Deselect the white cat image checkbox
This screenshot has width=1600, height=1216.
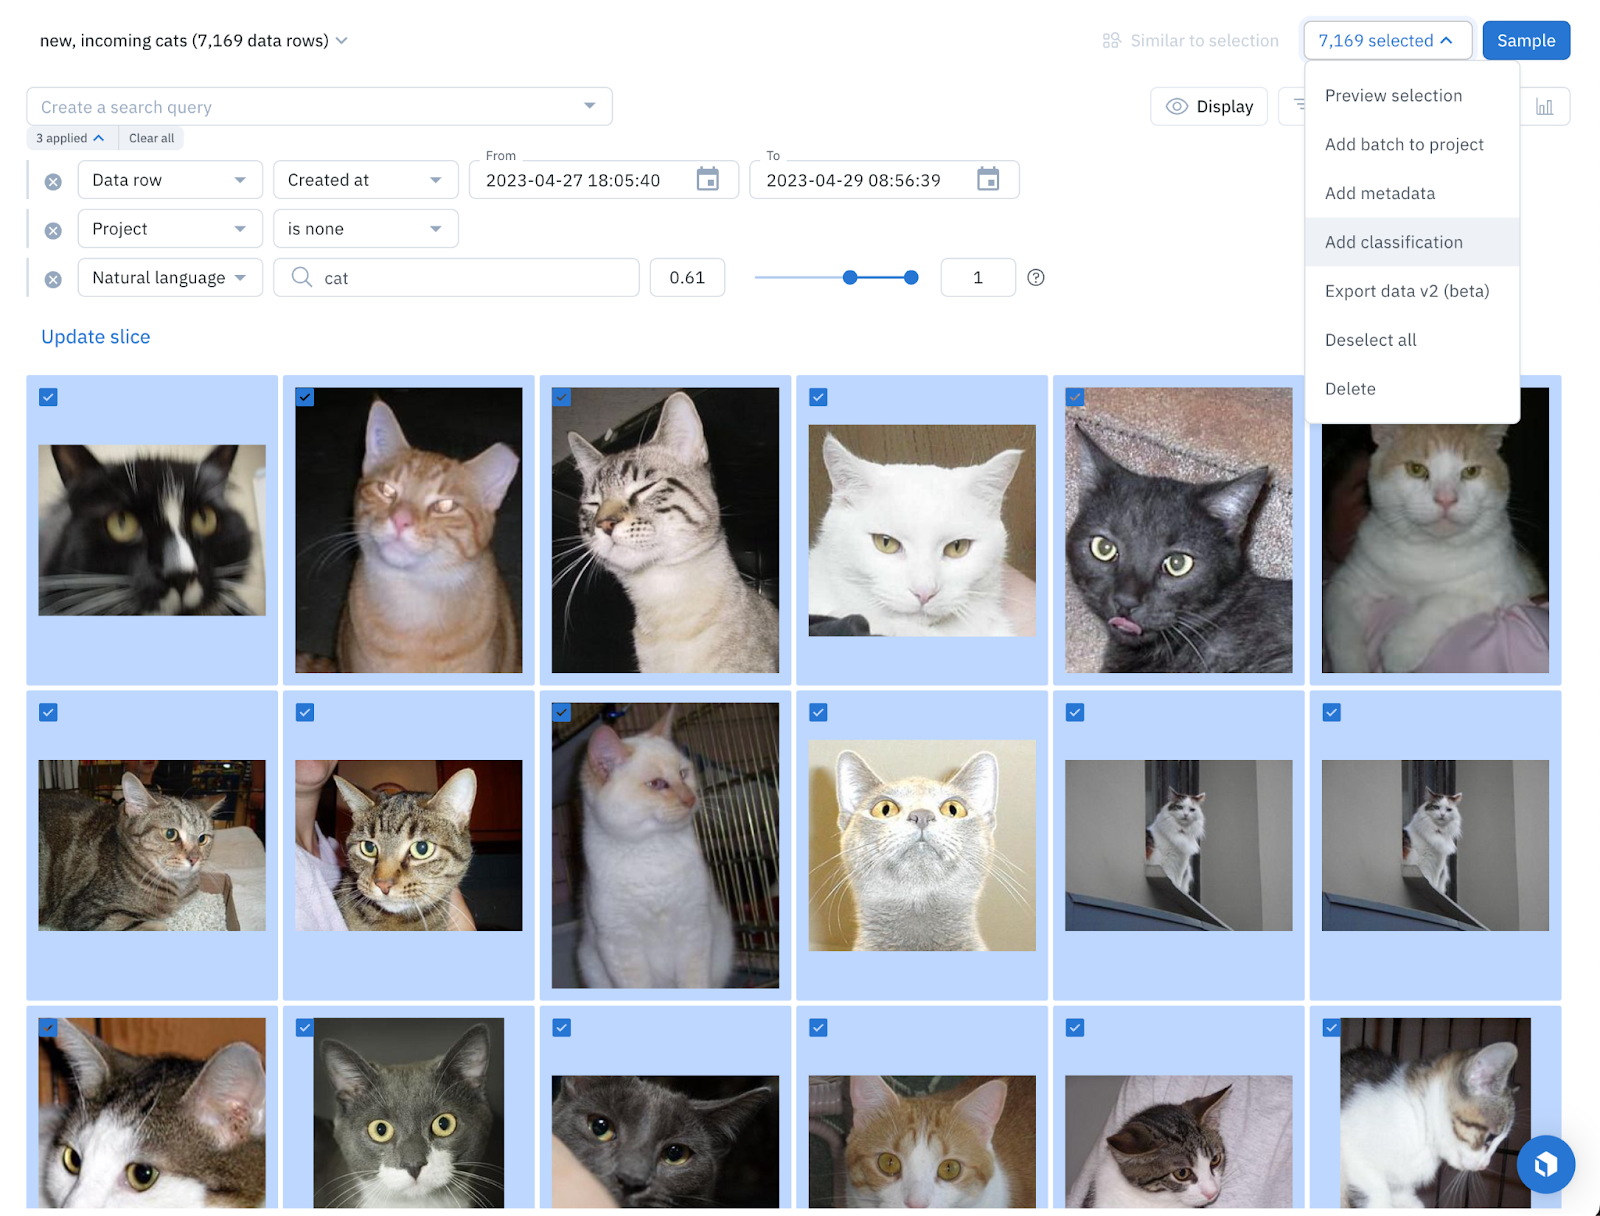(x=818, y=397)
